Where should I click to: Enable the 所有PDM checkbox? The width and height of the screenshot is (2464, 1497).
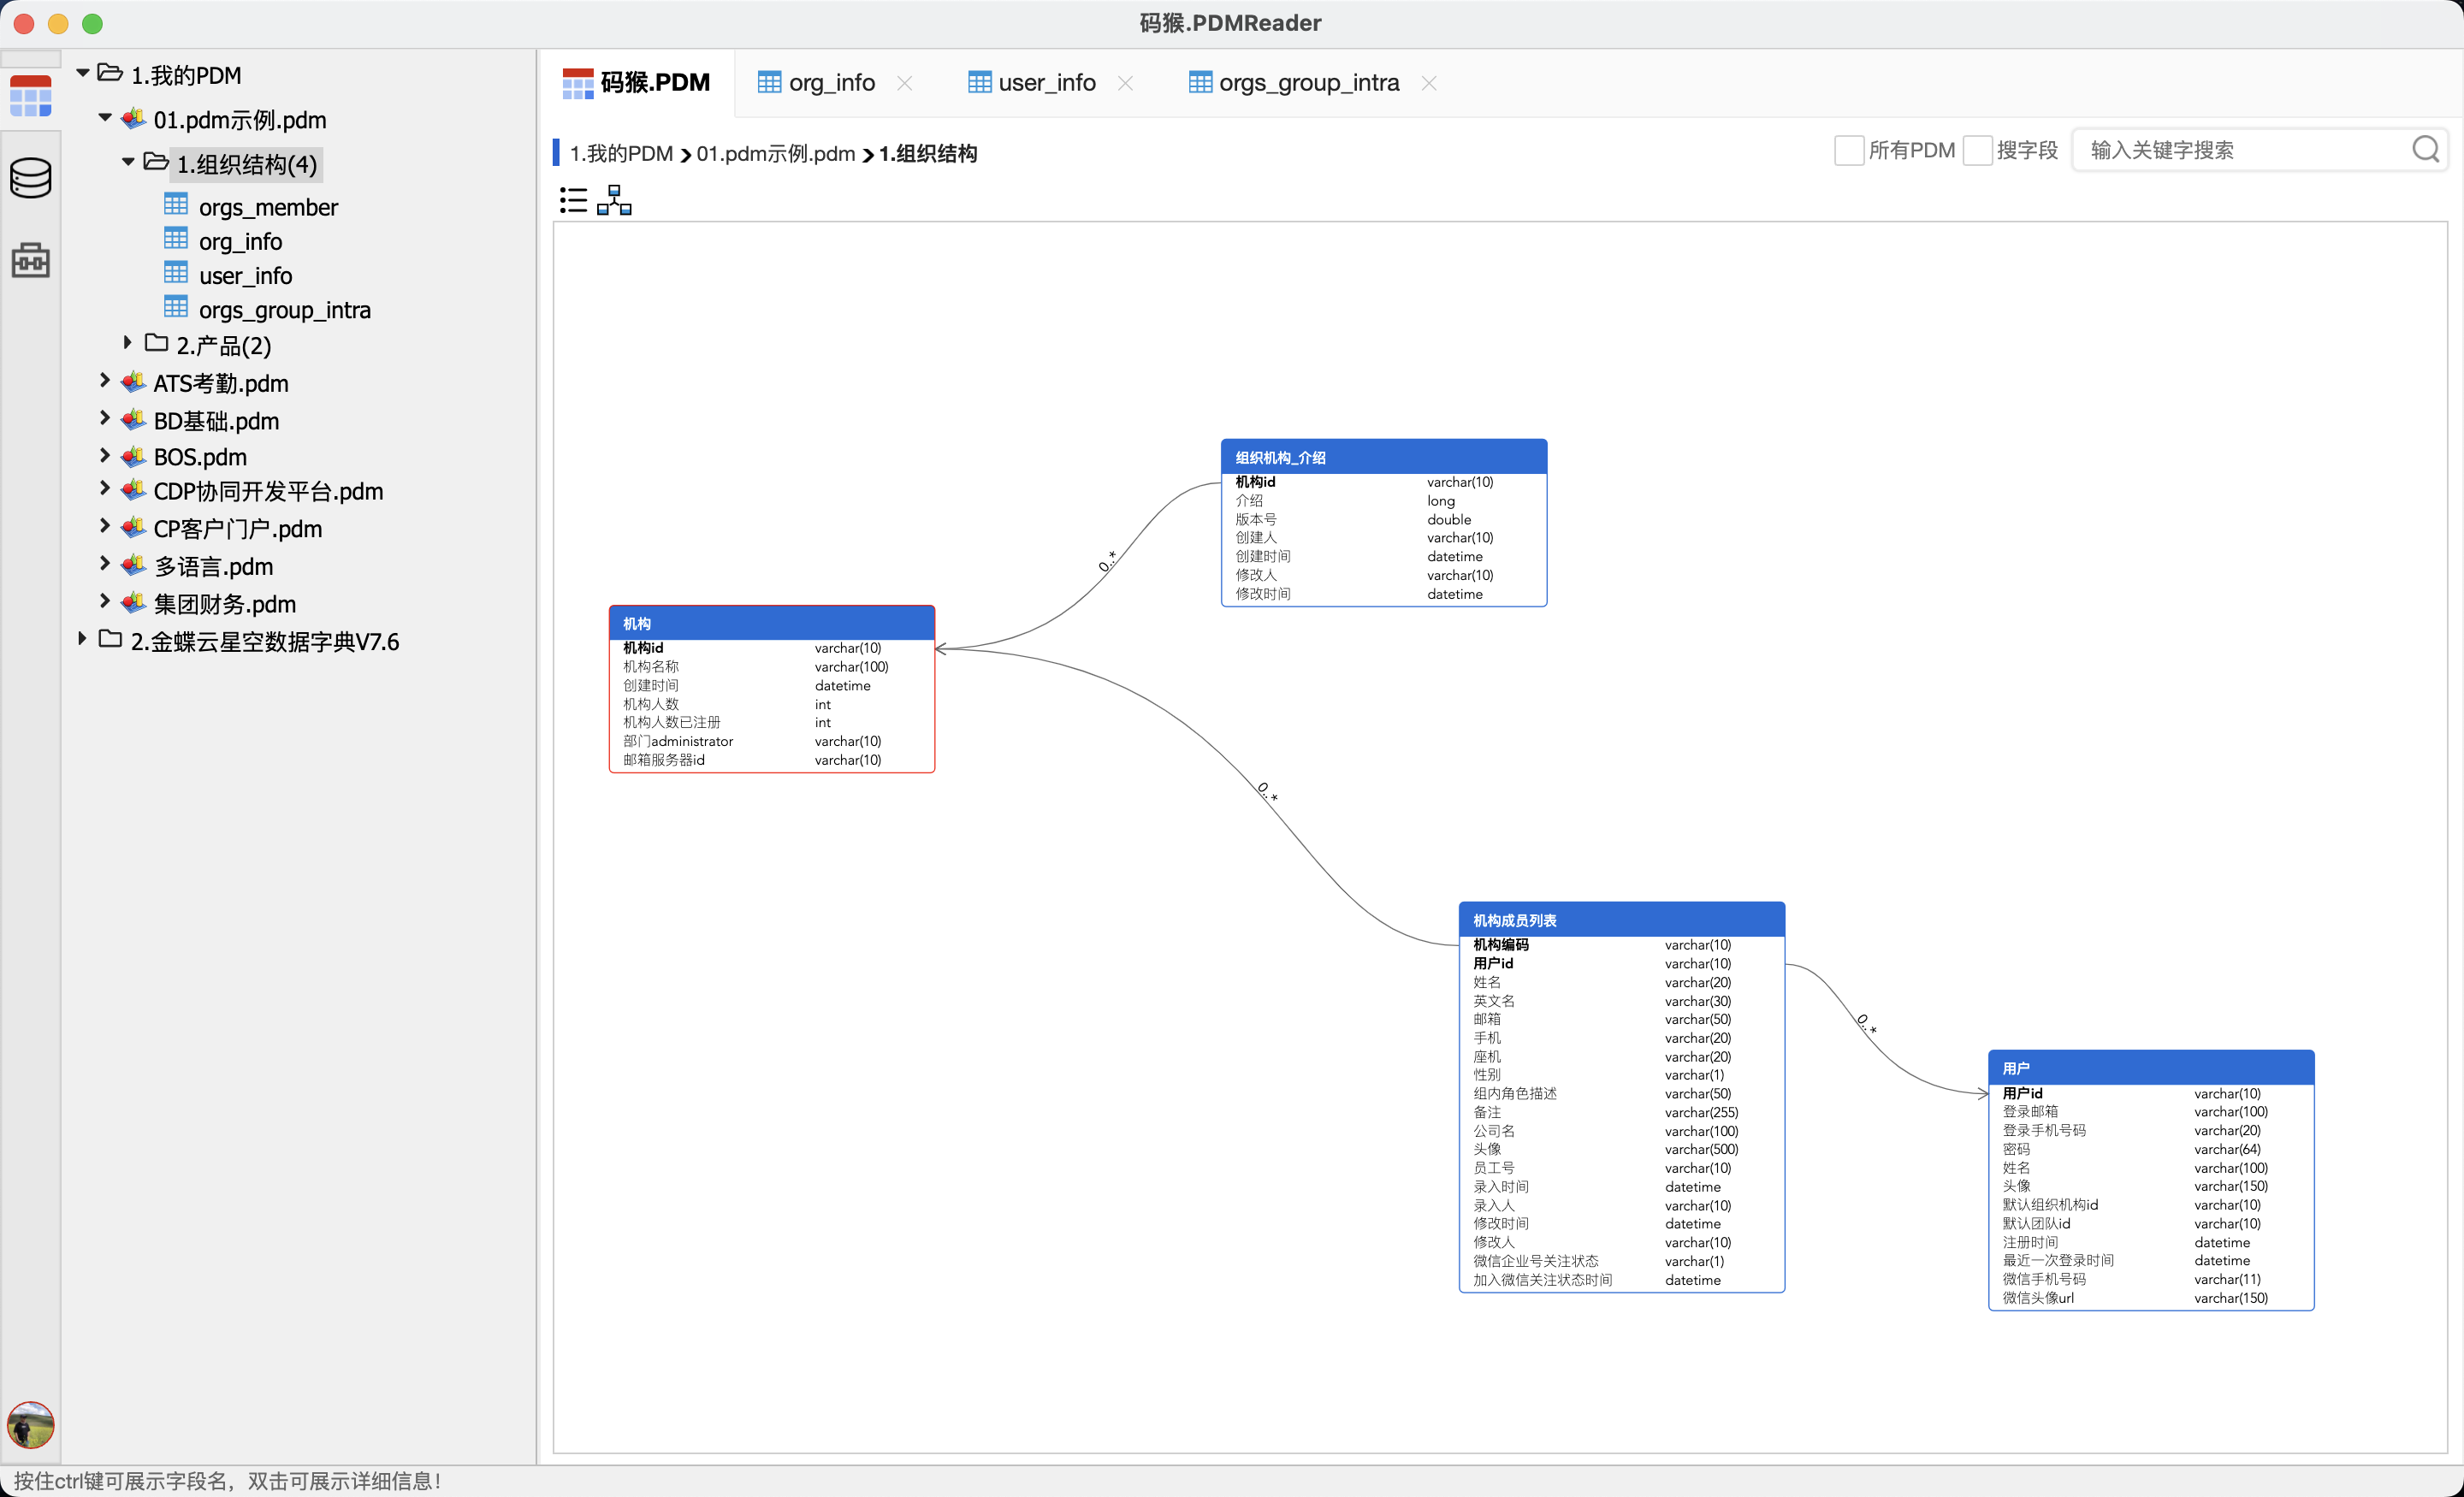click(1848, 150)
